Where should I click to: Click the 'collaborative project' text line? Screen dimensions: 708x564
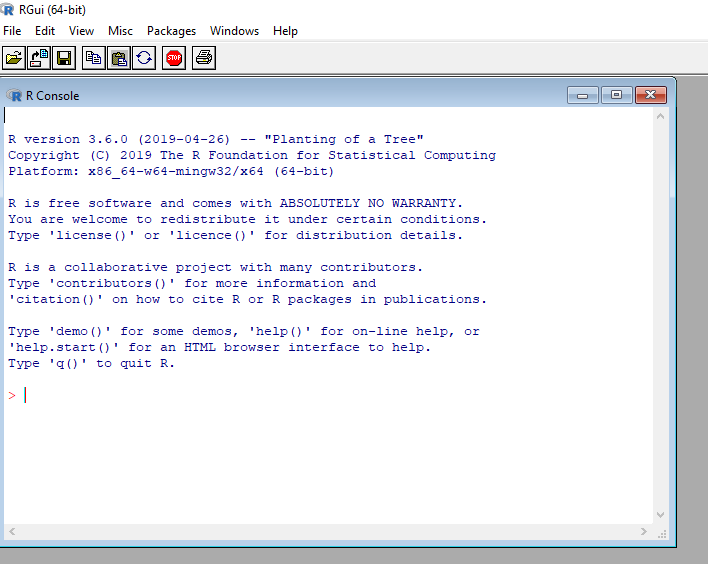click(x=215, y=267)
